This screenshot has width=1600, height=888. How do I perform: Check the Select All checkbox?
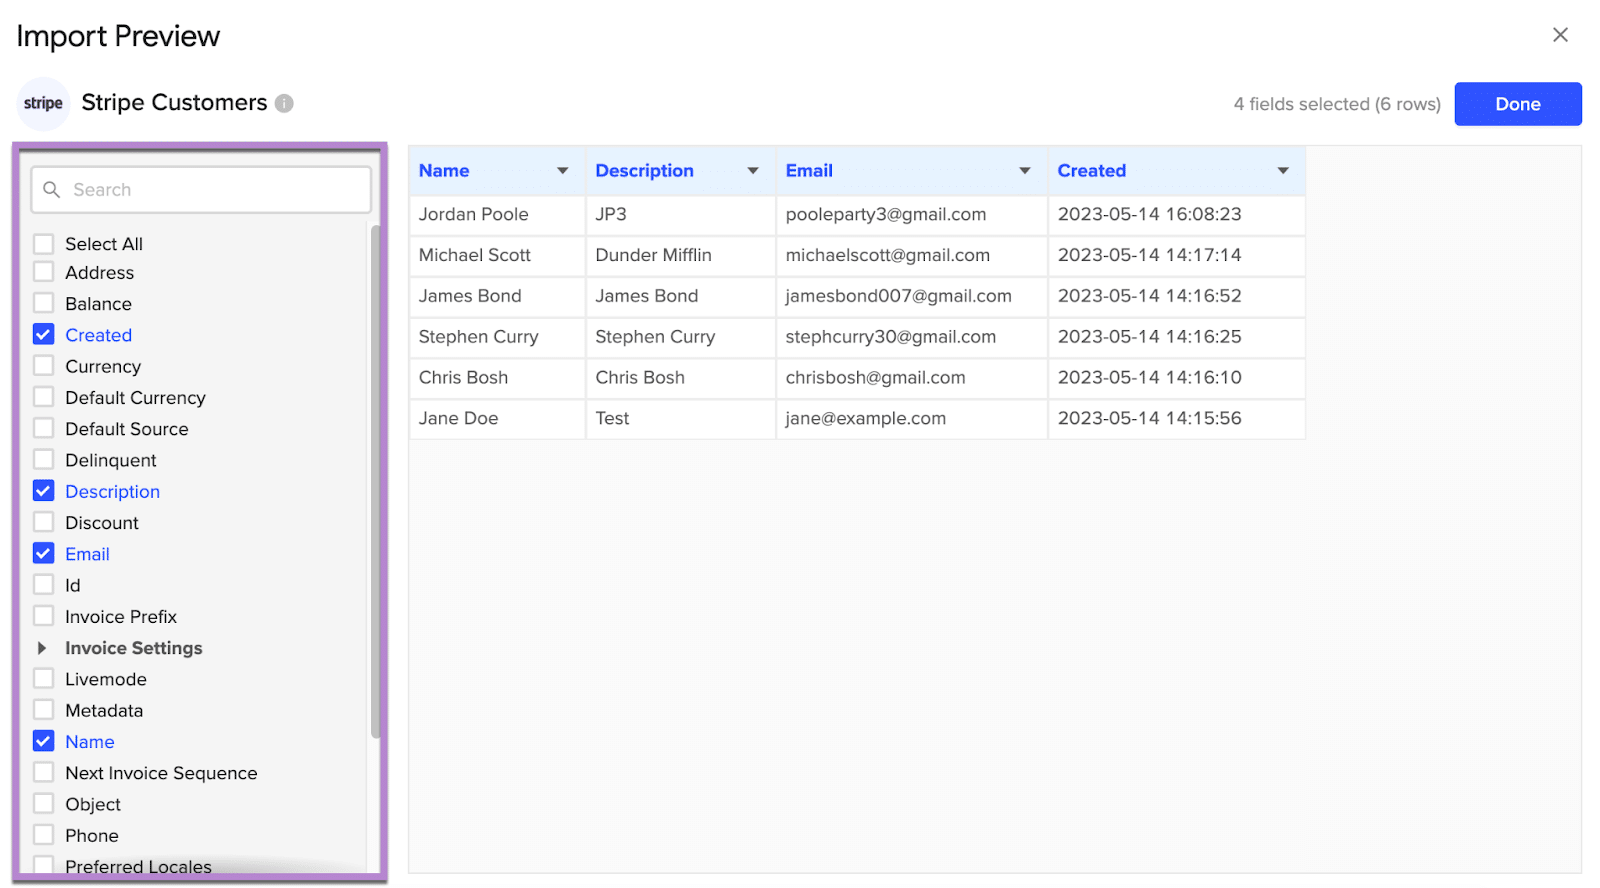44,244
